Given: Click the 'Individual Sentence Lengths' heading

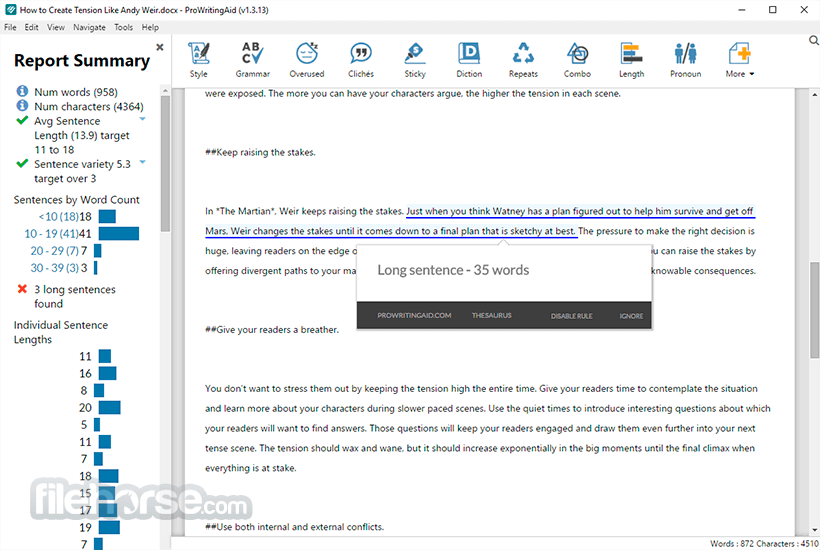Looking at the screenshot, I should 61,332.
